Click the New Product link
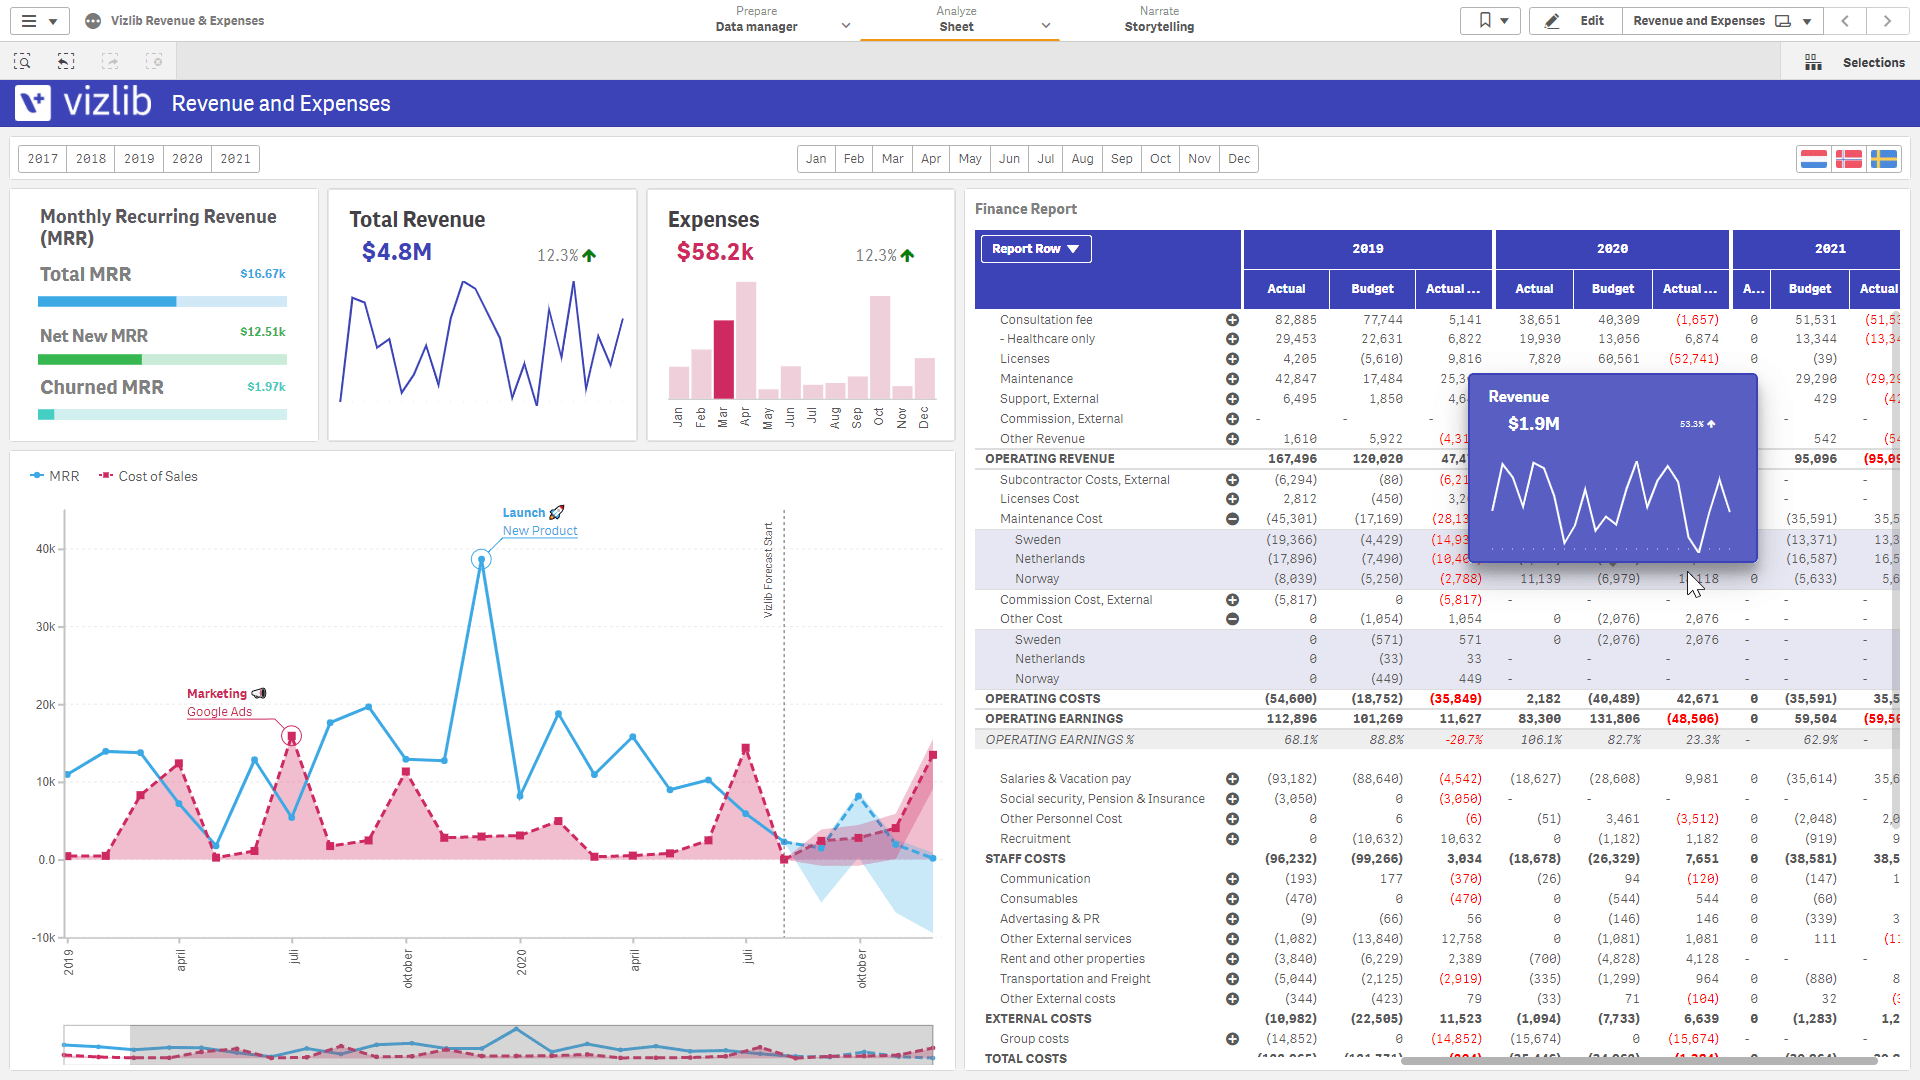This screenshot has height=1080, width=1920. pyautogui.click(x=540, y=531)
